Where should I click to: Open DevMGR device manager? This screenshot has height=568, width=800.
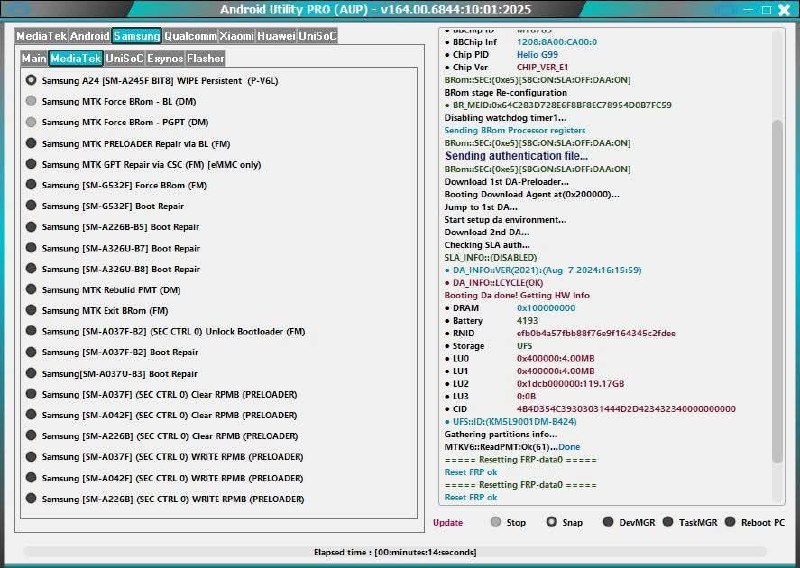coord(629,522)
